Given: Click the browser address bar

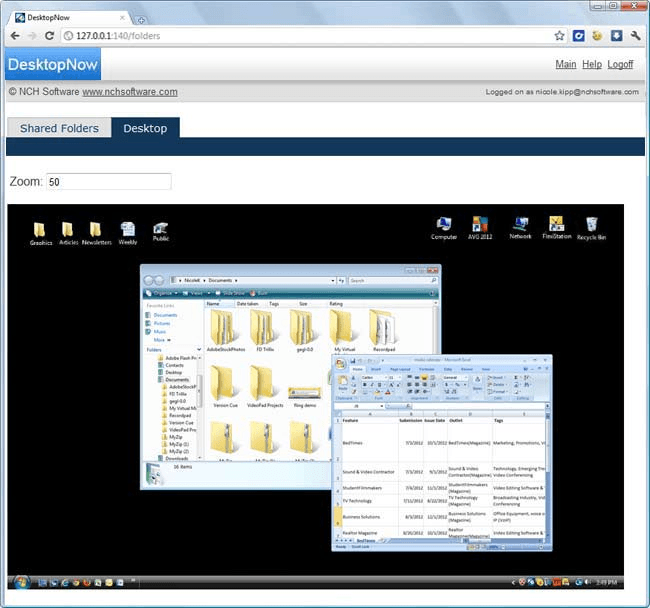Looking at the screenshot, I should pyautogui.click(x=300, y=36).
